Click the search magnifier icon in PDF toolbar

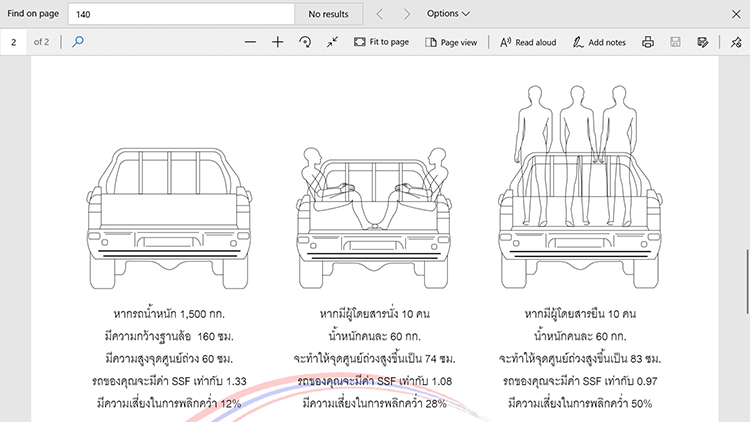pos(79,42)
